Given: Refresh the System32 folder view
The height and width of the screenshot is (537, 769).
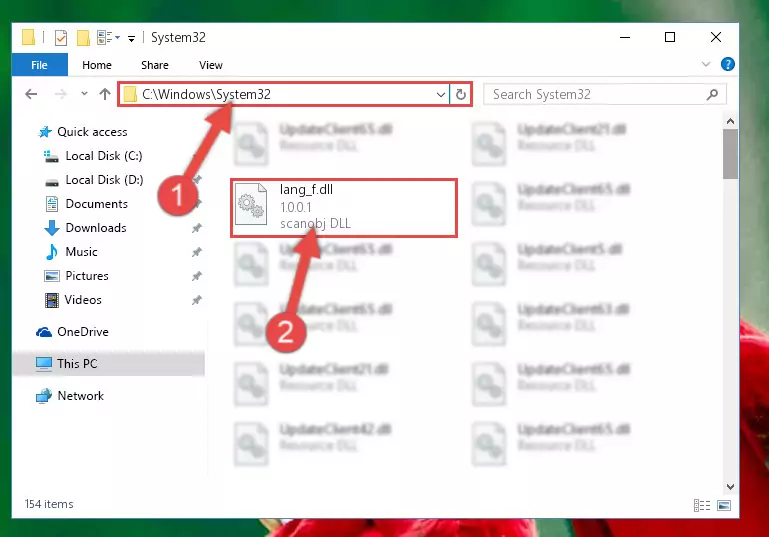Looking at the screenshot, I should coord(461,94).
